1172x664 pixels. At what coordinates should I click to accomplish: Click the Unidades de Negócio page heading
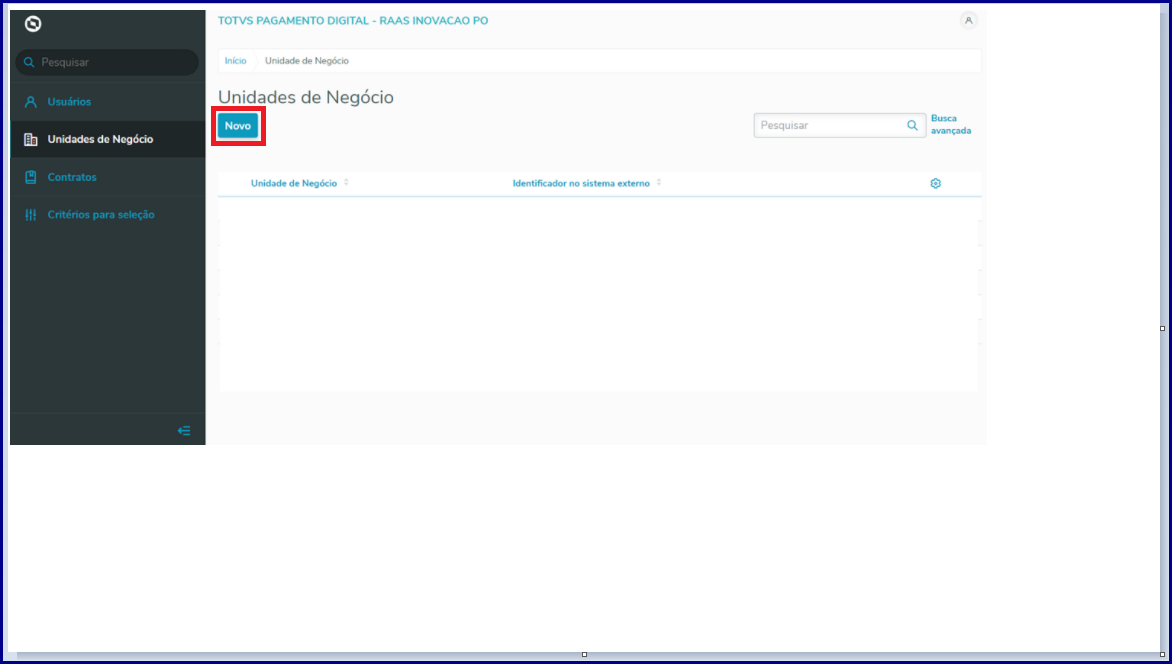pos(306,97)
